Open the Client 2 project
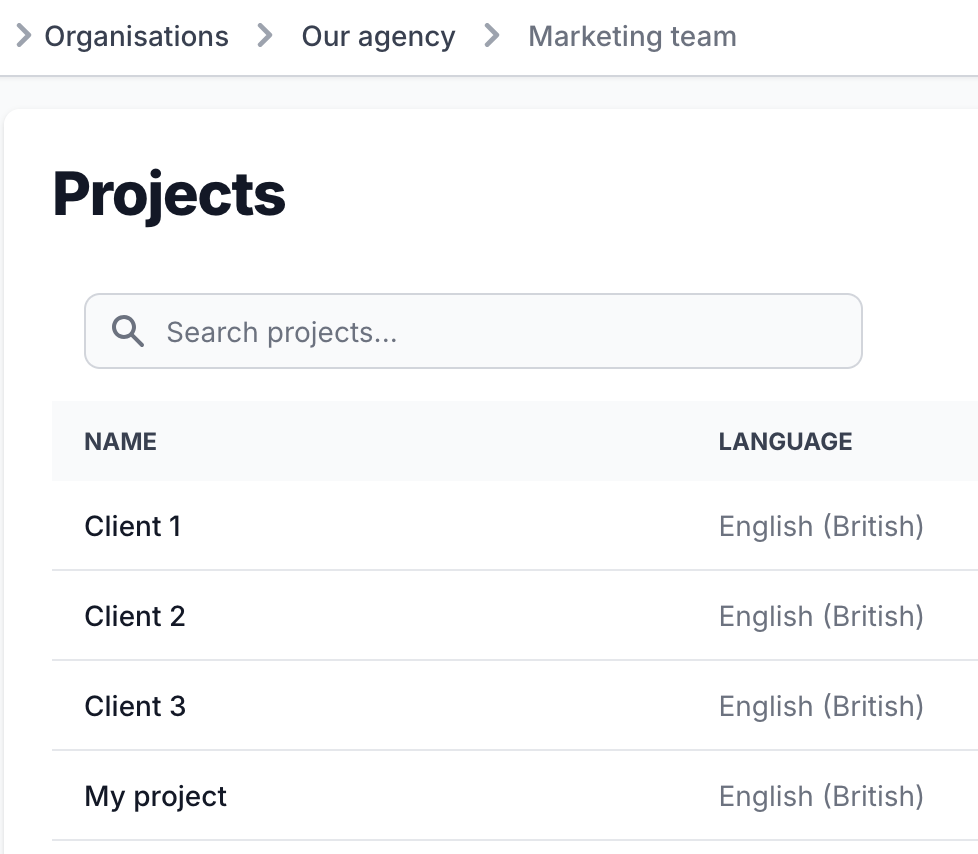Screen dimensions: 978x854 pyautogui.click(x=135, y=616)
